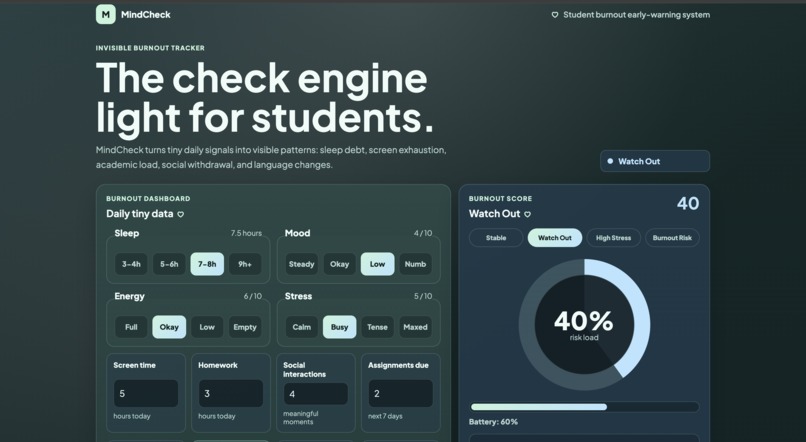
Task: Click the Assignments due input field
Action: point(400,393)
